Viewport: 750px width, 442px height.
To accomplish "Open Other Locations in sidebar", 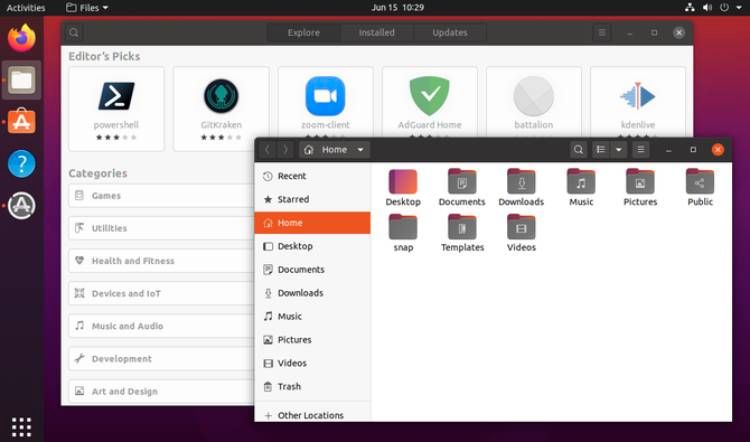I will click(312, 415).
